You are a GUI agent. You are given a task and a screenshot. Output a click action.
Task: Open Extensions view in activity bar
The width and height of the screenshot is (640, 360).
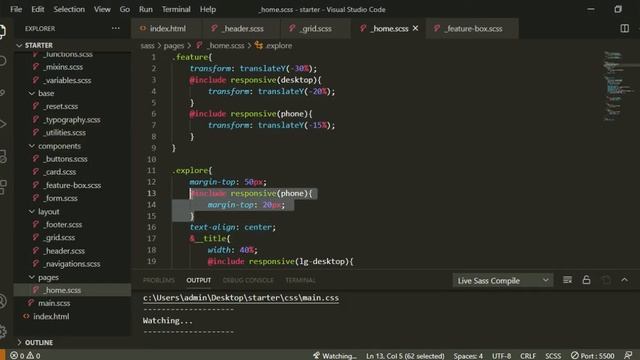2,187
